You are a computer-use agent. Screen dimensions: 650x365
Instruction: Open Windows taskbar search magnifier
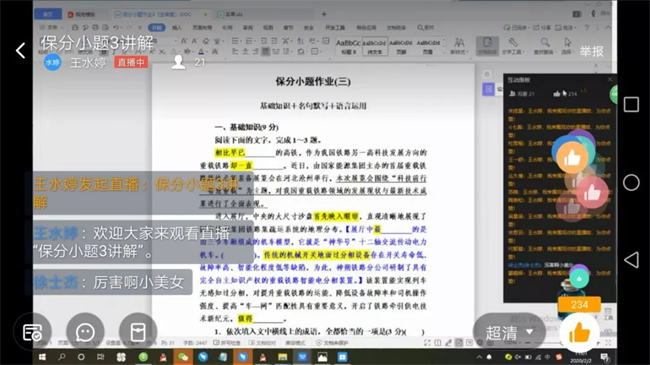pos(62,357)
